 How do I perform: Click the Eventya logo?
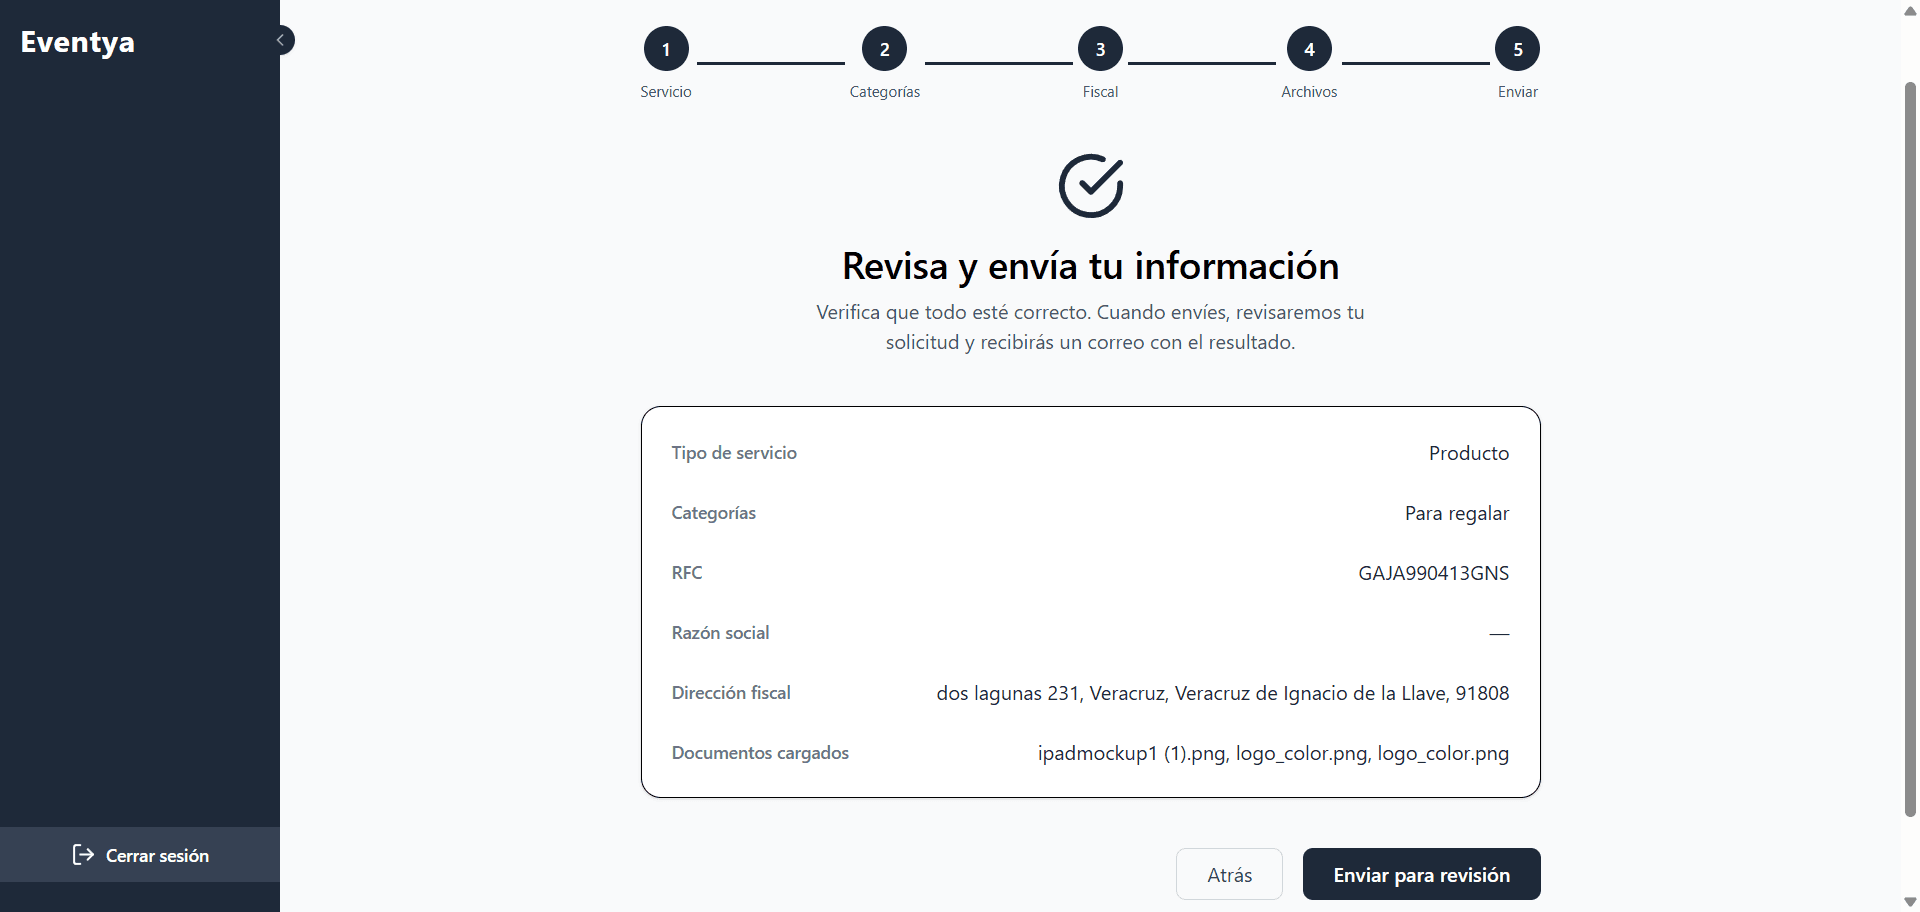tap(77, 41)
